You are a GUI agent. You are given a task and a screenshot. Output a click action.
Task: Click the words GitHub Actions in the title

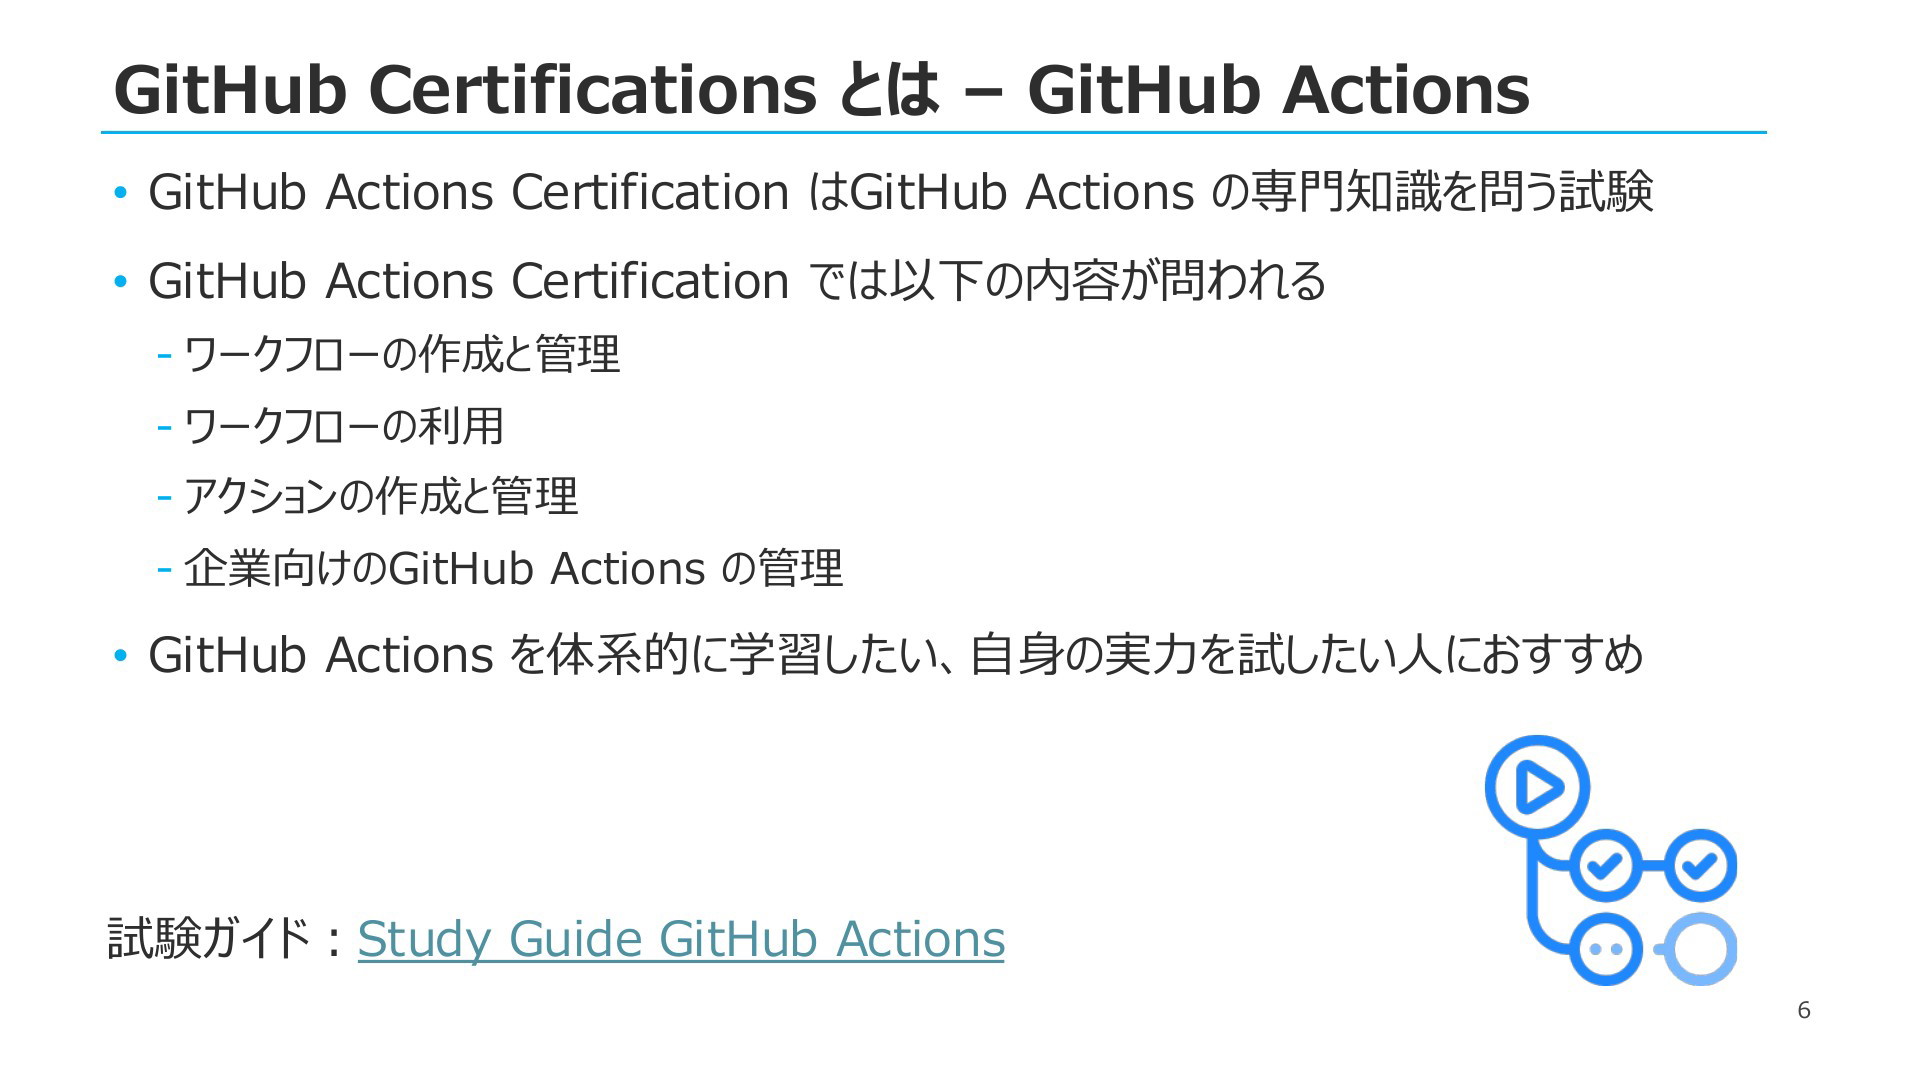click(x=1279, y=89)
